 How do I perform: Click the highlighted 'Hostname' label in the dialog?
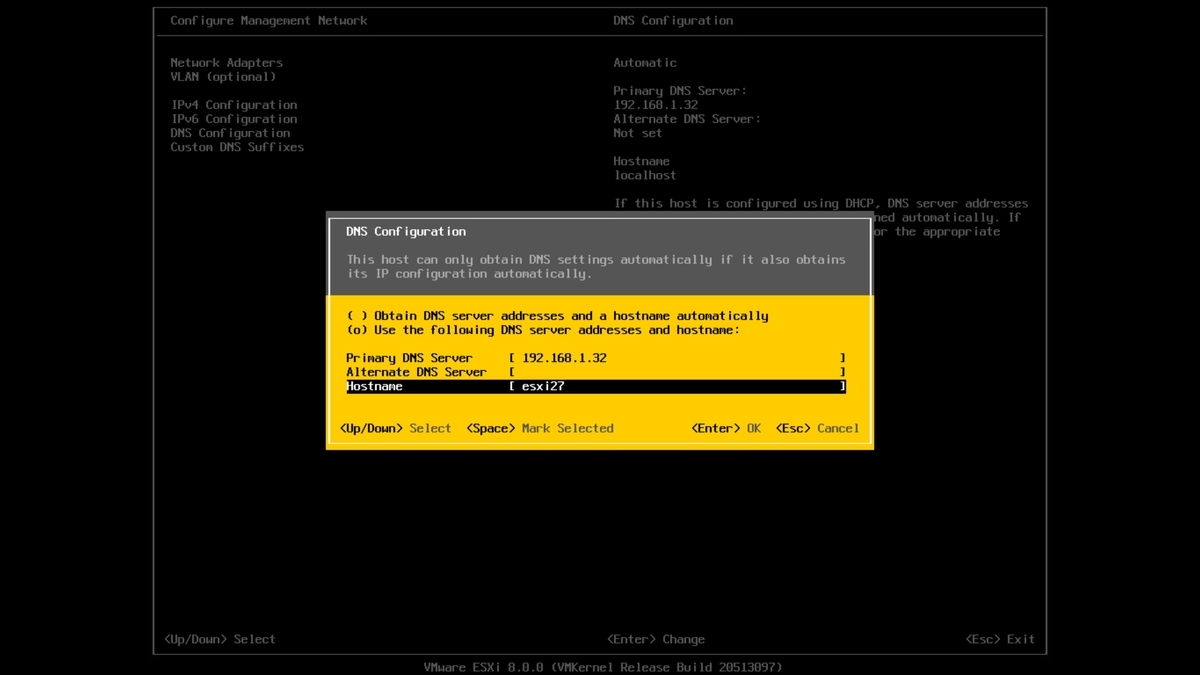(x=374, y=386)
